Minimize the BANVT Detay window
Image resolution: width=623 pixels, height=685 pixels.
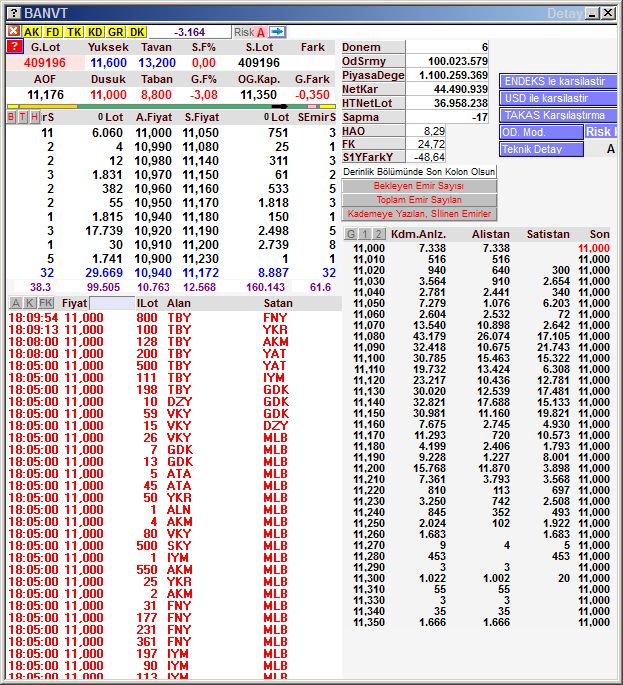pyautogui.click(x=592, y=13)
